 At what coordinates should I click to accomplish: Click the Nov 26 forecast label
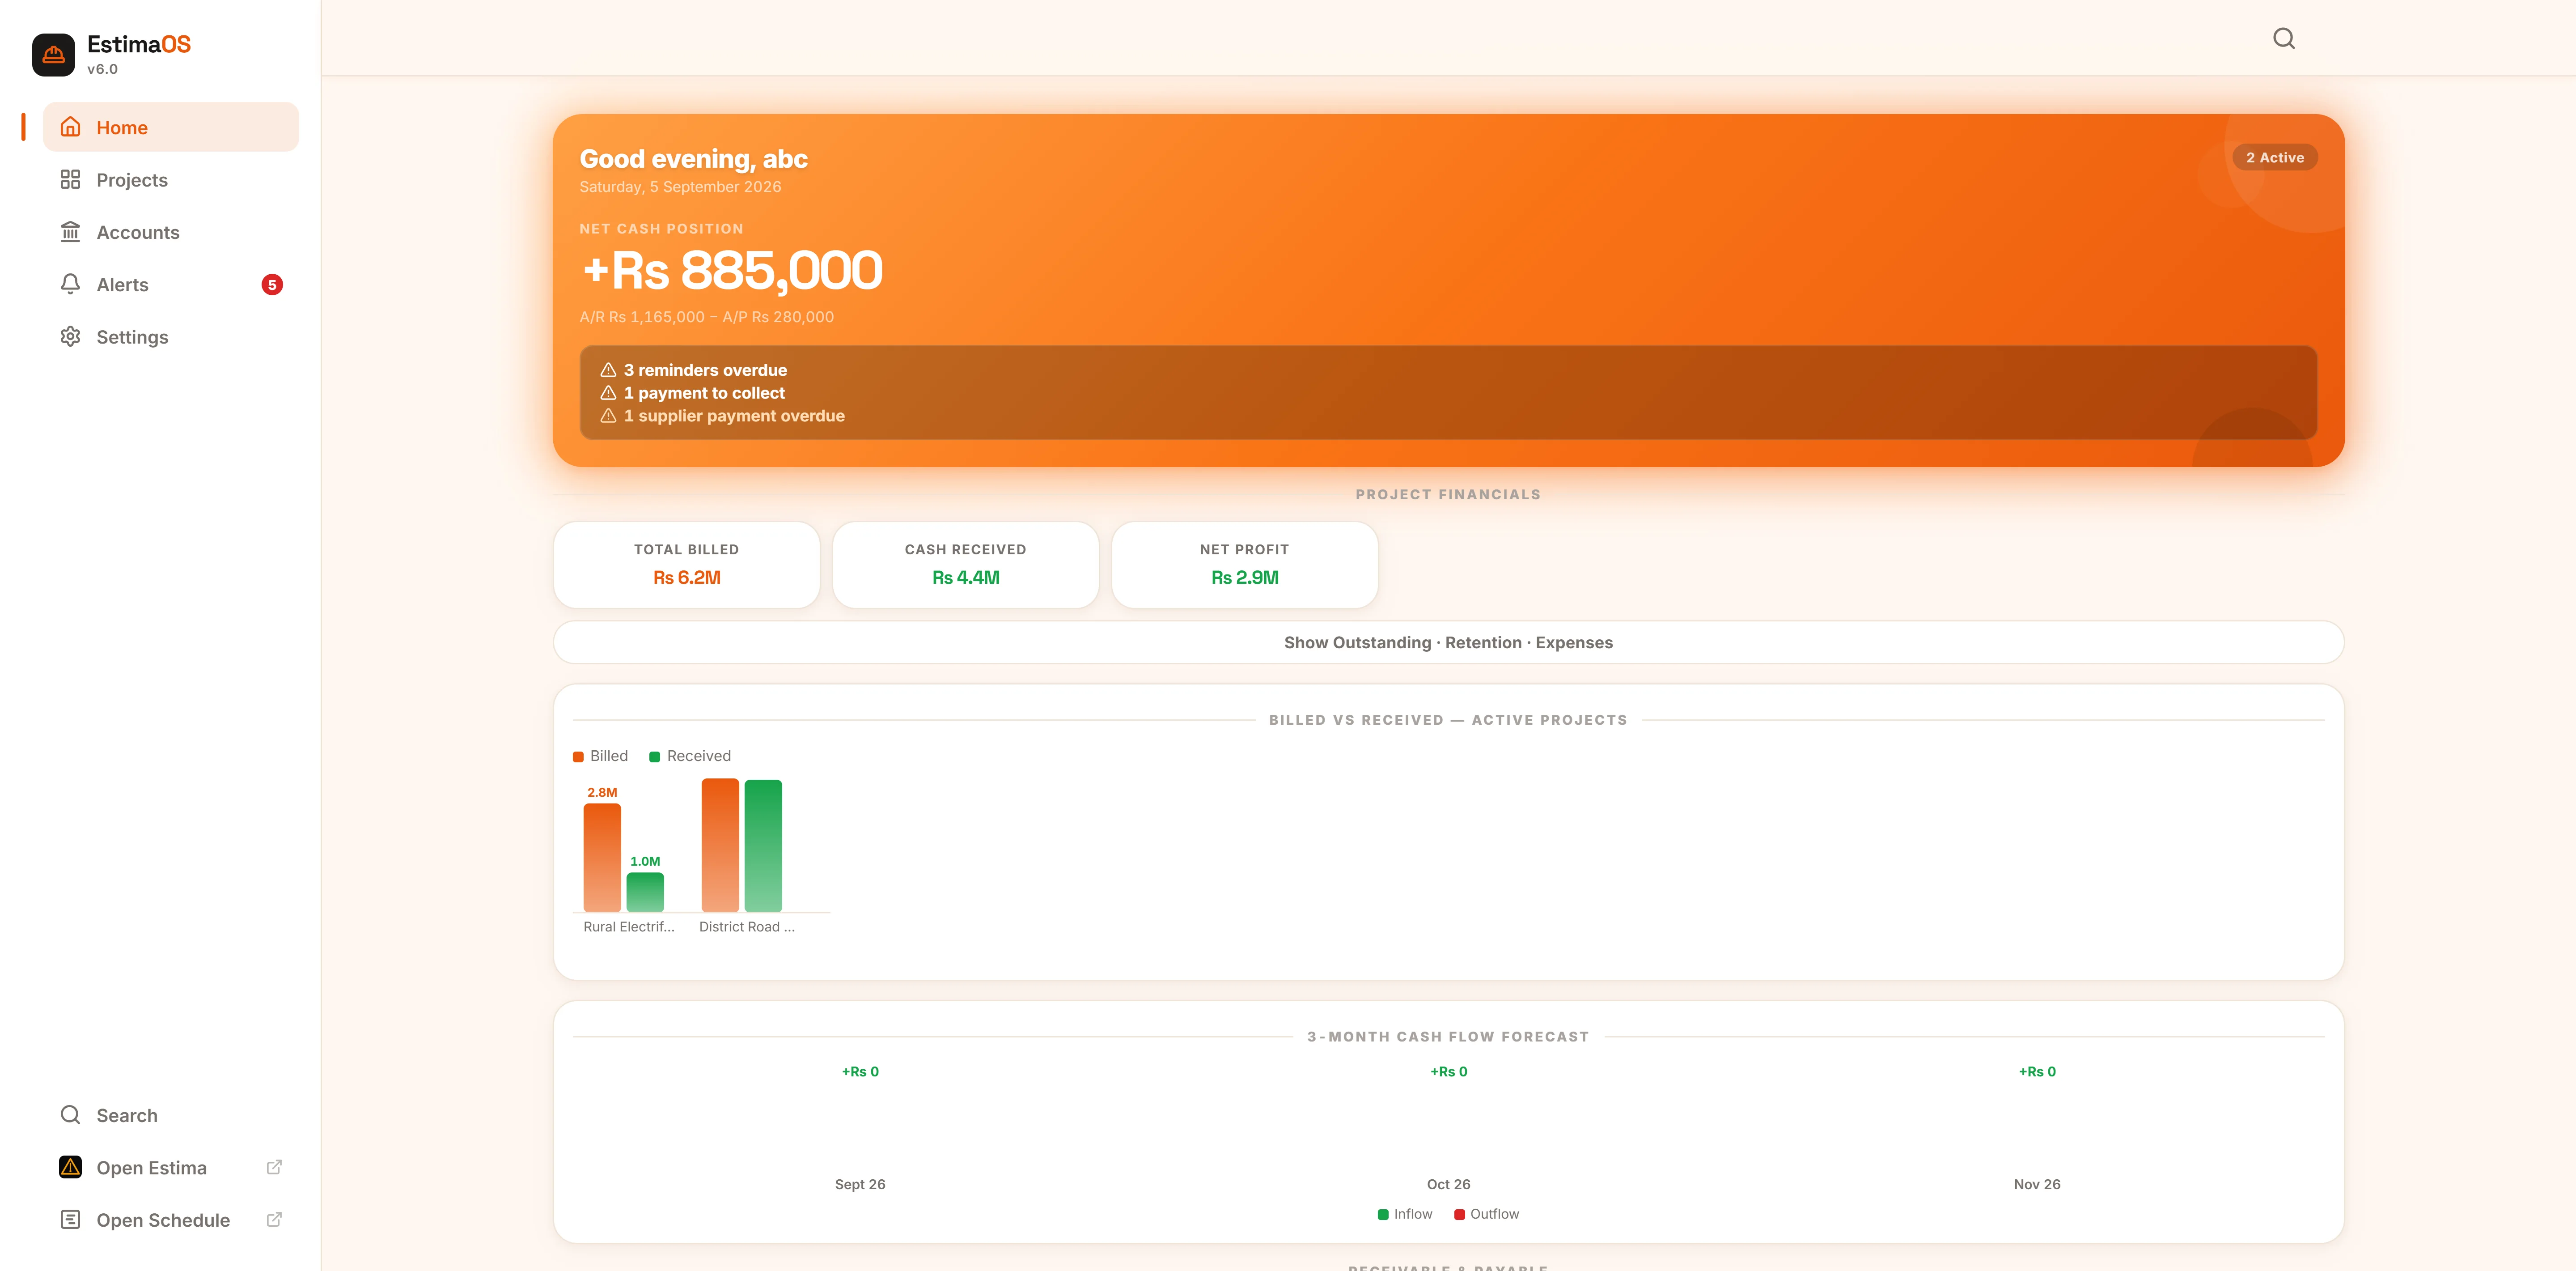(2037, 1184)
